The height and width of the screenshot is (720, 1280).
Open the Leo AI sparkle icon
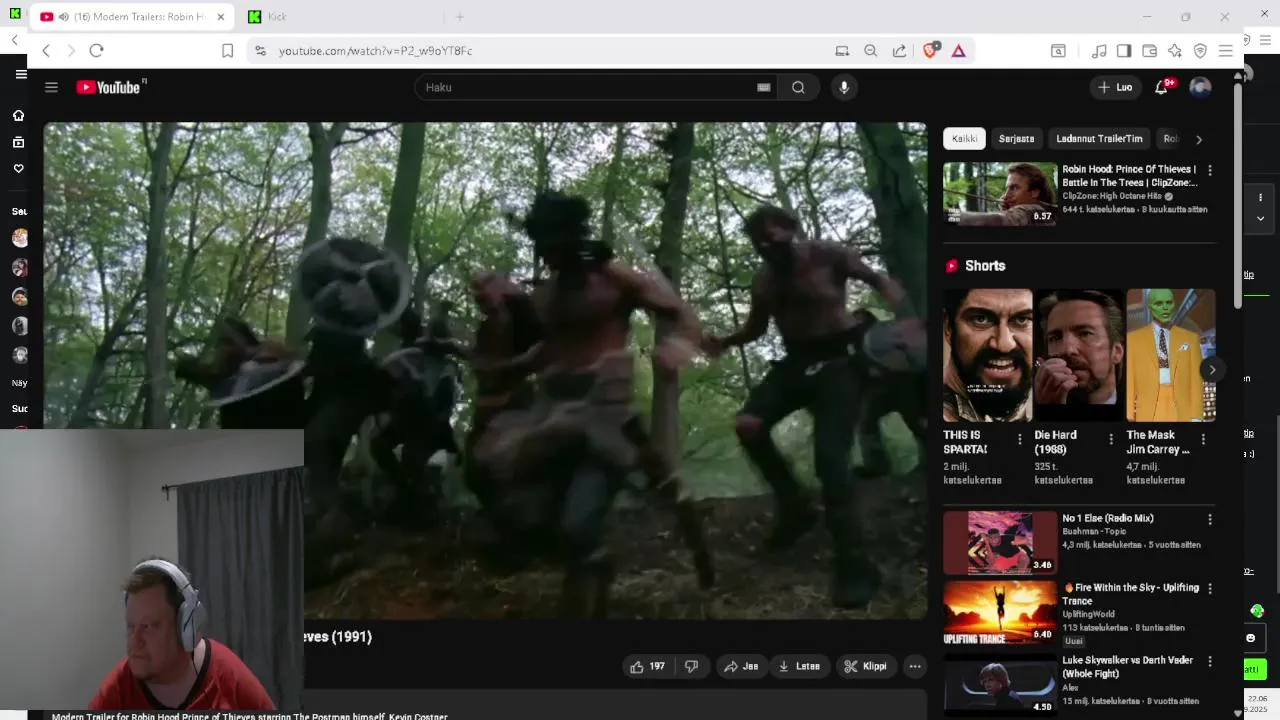tap(1175, 51)
